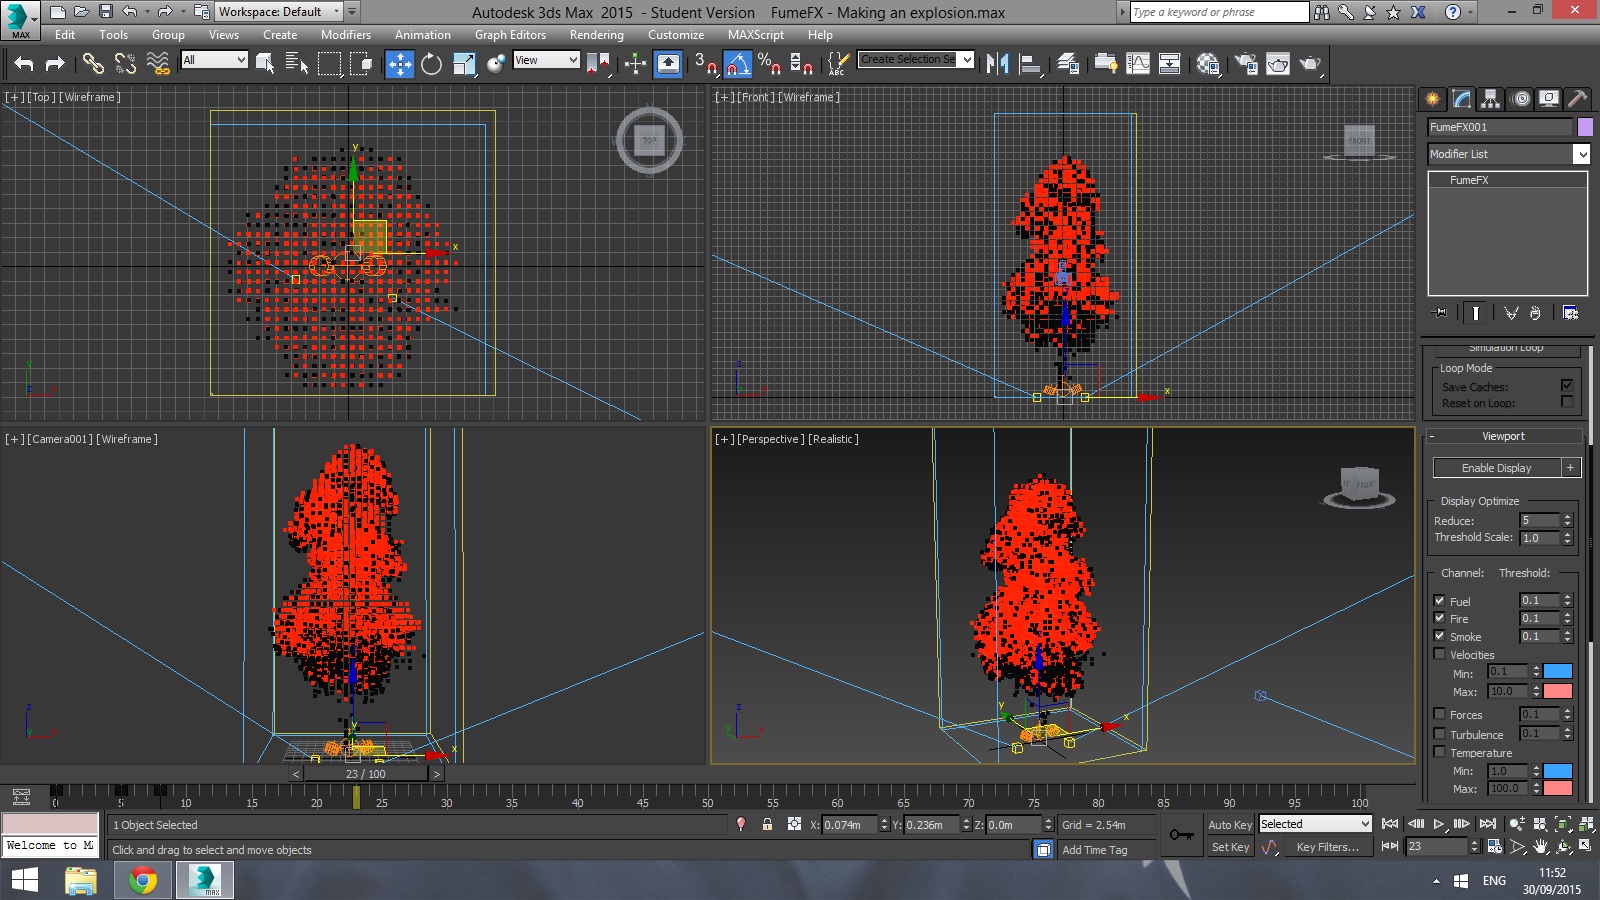Toggle Percent Snap tool
The height and width of the screenshot is (900, 1600).
[x=769, y=64]
